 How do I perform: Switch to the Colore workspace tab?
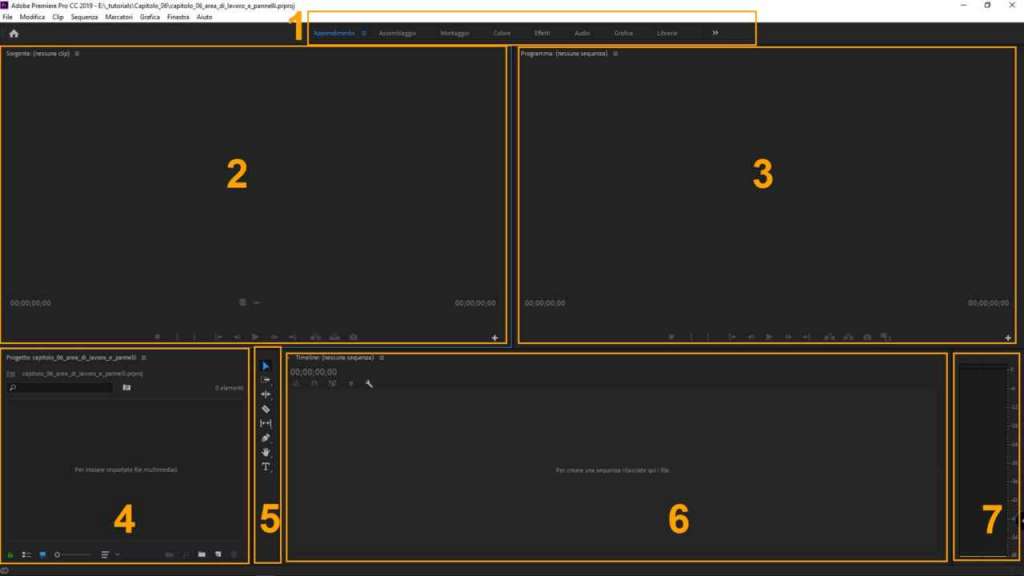pyautogui.click(x=502, y=33)
